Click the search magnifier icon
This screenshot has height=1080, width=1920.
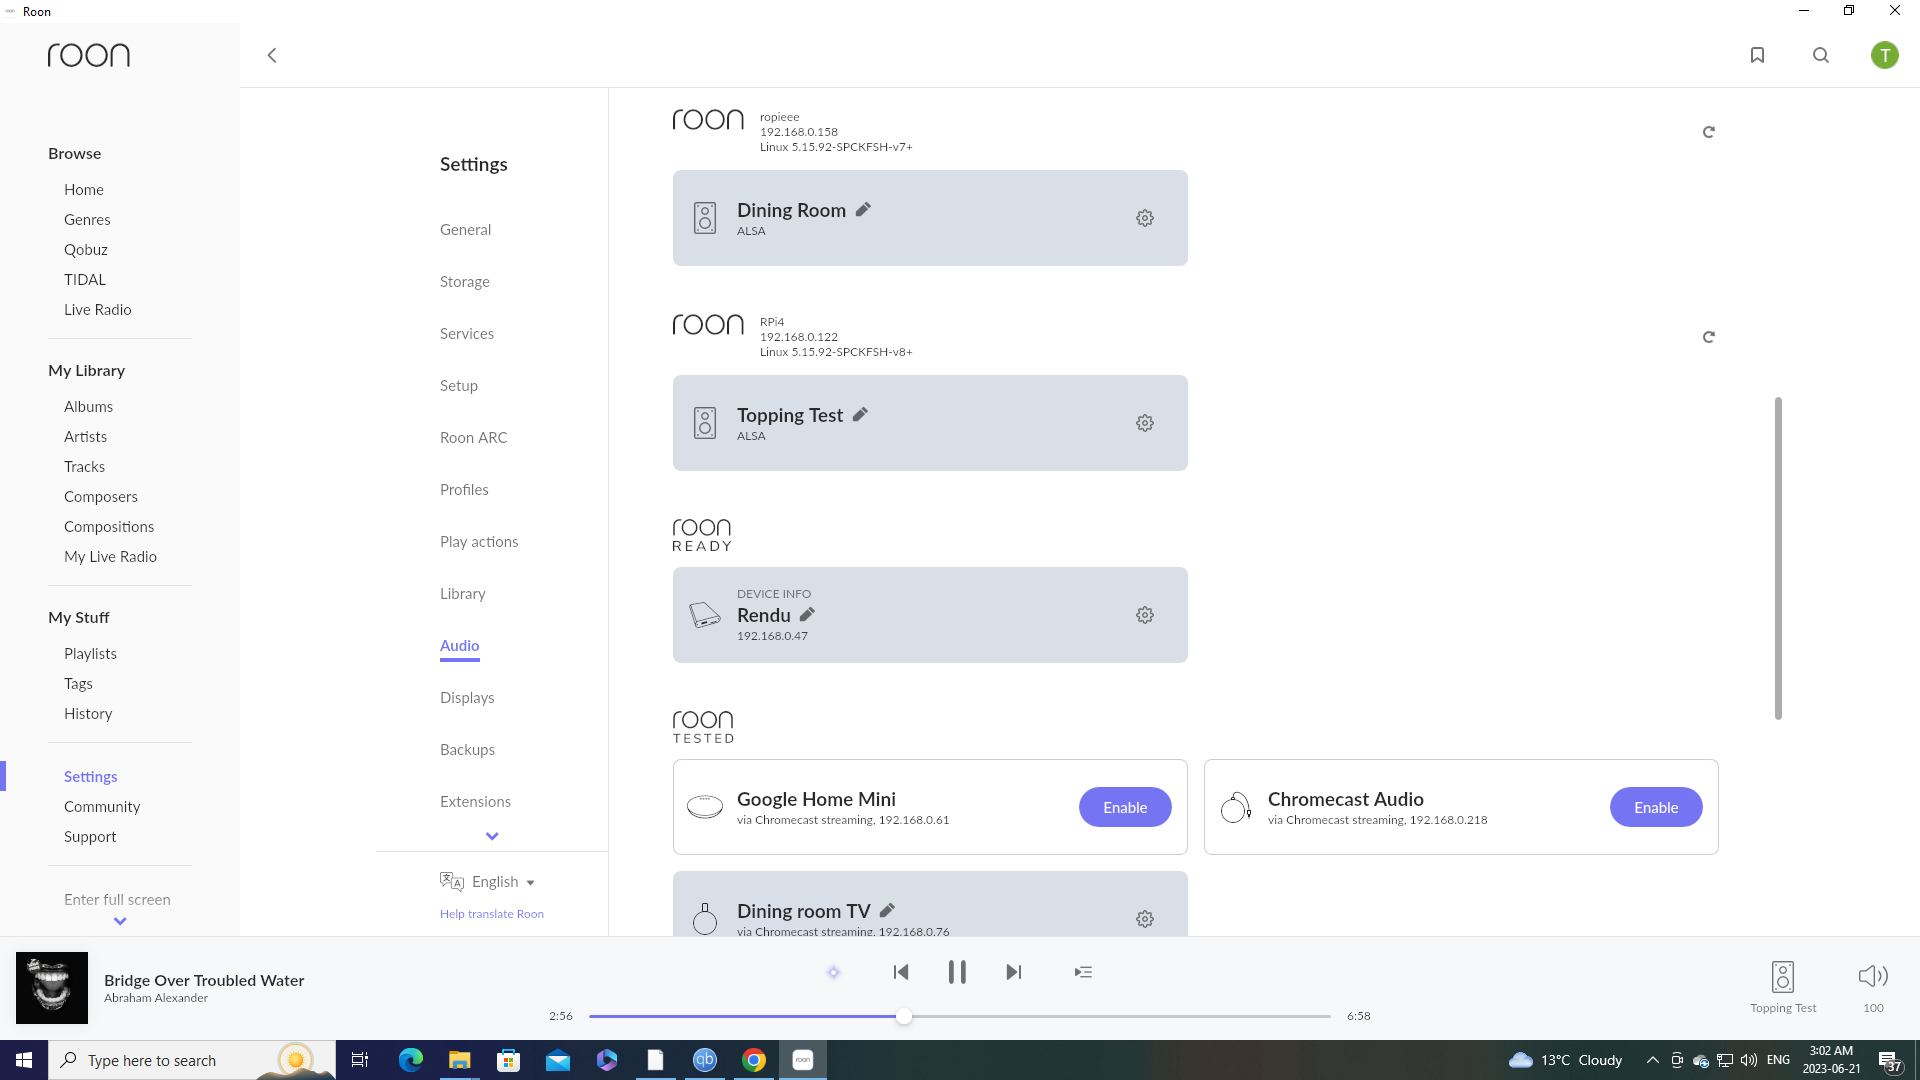[x=1821, y=55]
